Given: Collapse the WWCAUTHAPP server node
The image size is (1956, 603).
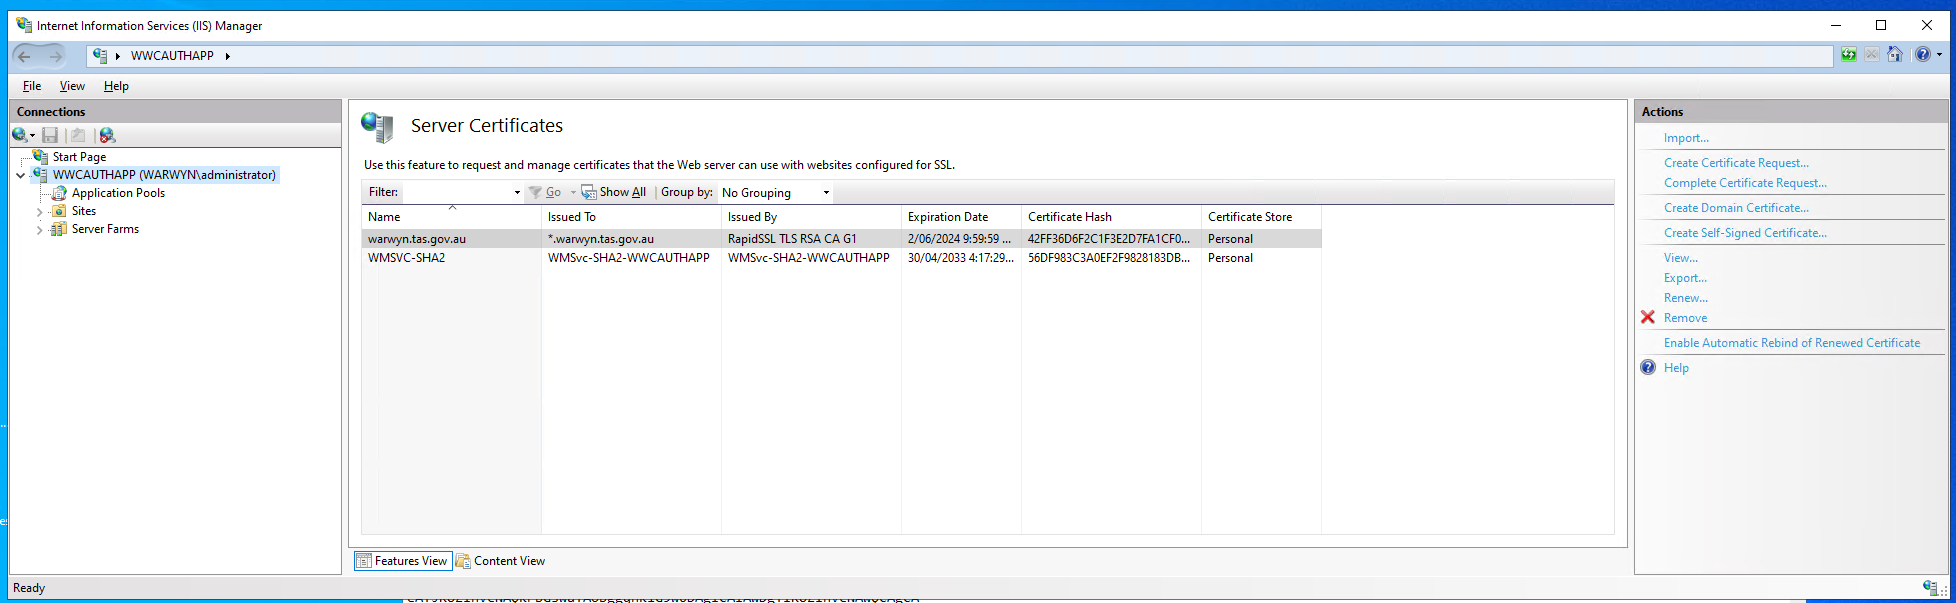Looking at the screenshot, I should 21,175.
